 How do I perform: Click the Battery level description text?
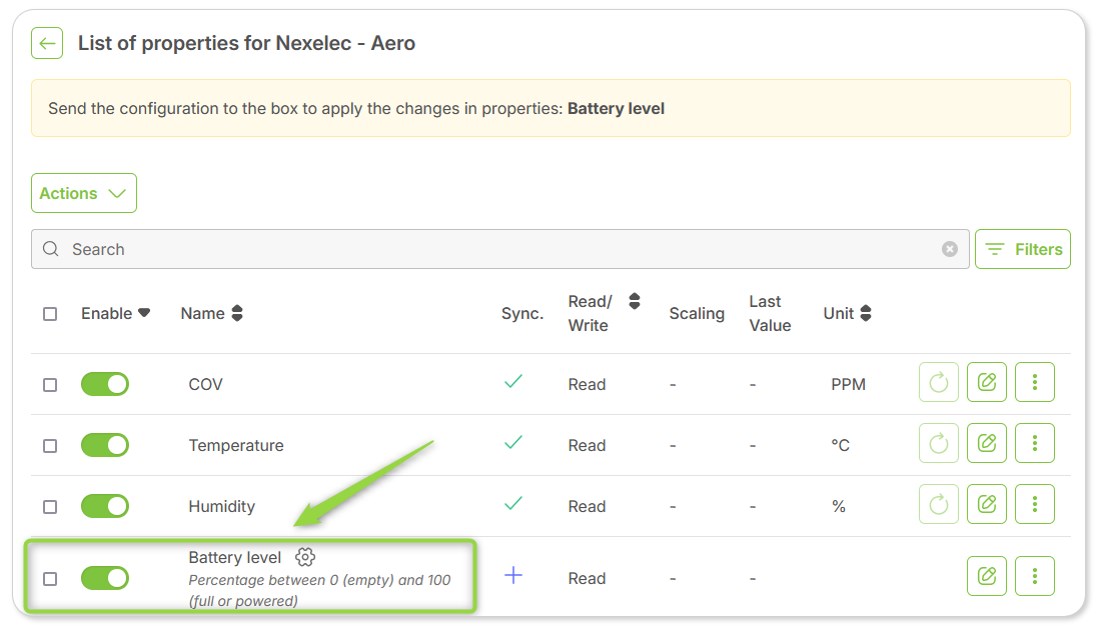pos(319,590)
